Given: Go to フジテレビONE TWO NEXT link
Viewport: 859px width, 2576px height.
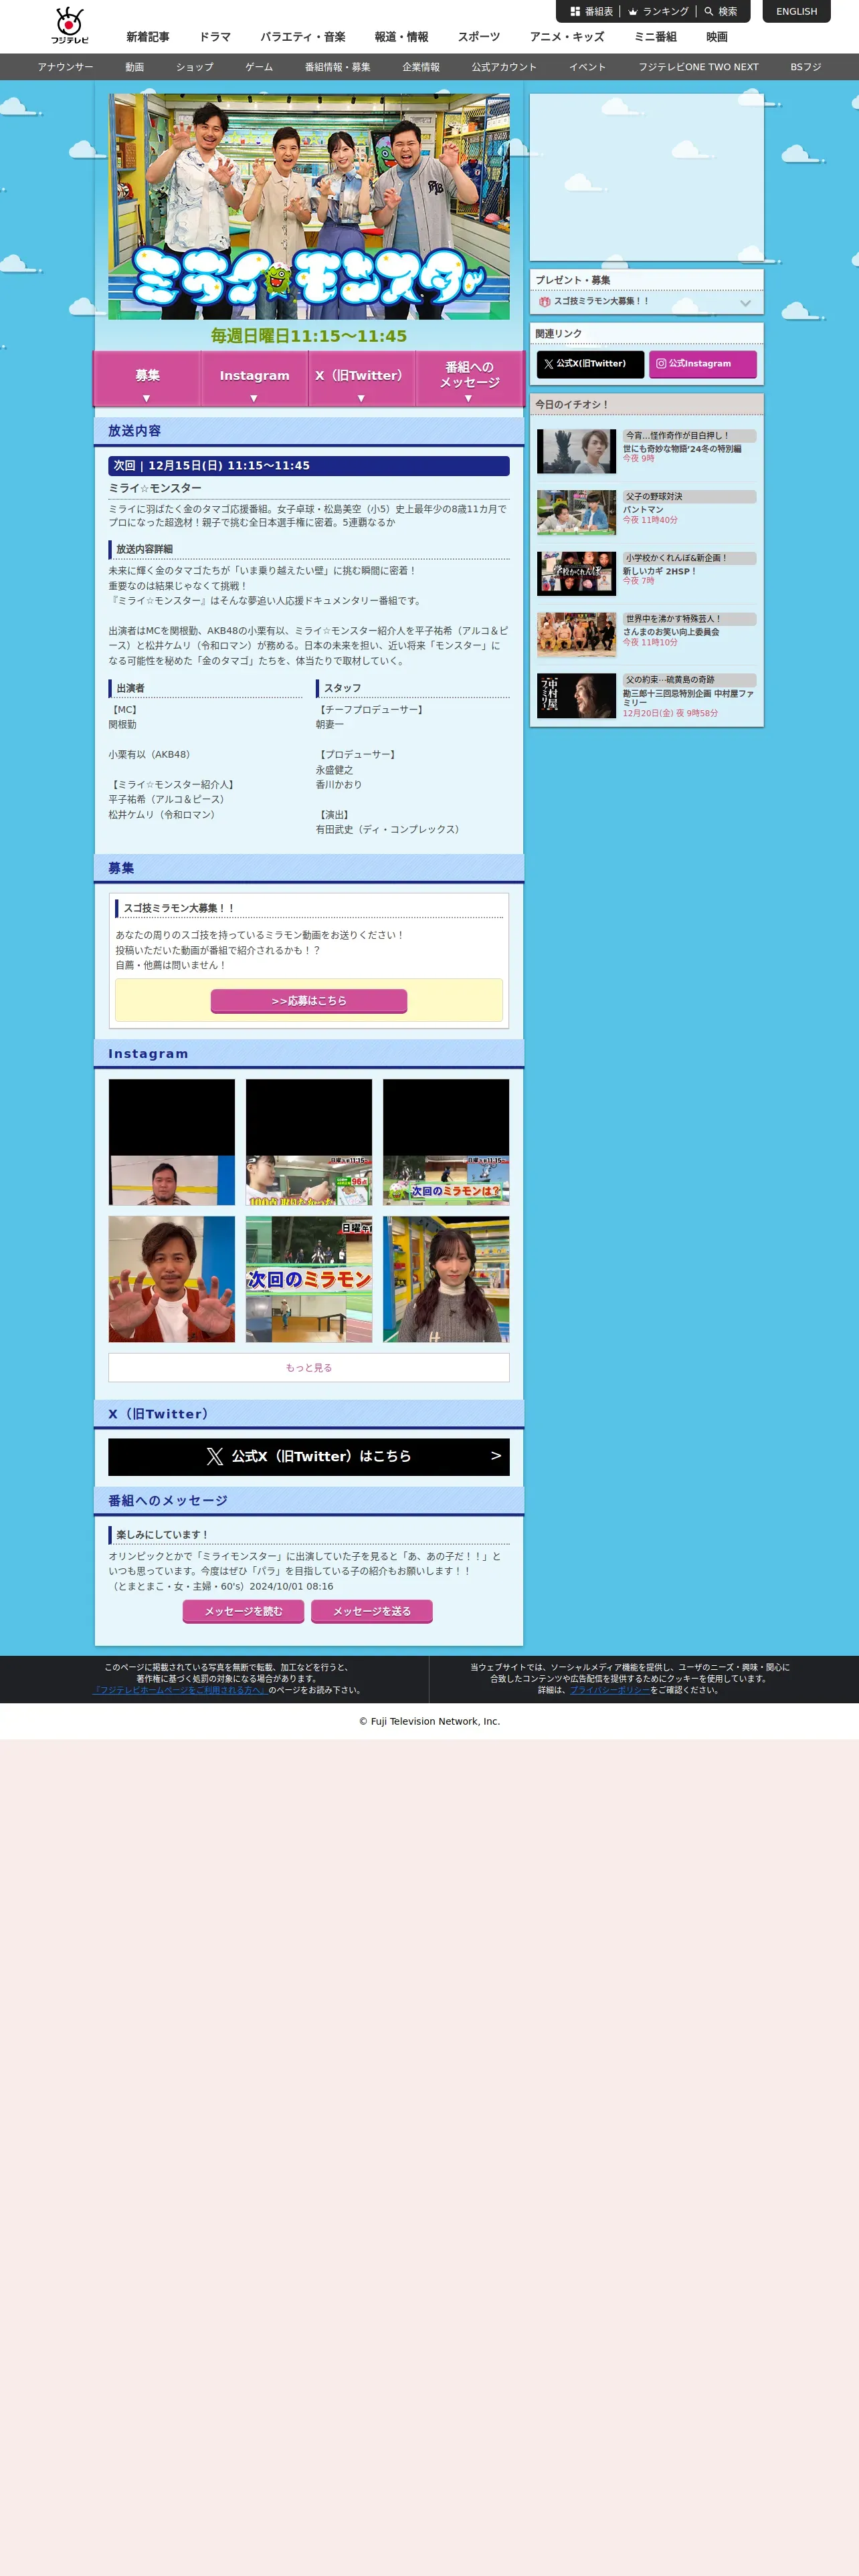Looking at the screenshot, I should [699, 67].
